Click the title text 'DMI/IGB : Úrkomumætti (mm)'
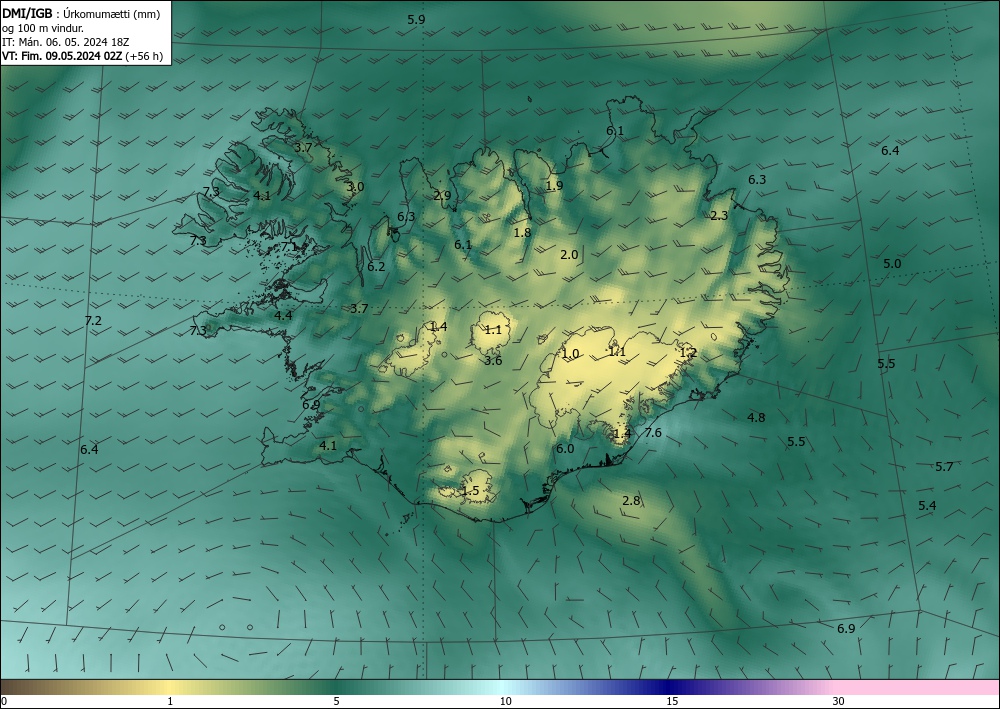Screen dimensions: 1000x709 coord(81,13)
